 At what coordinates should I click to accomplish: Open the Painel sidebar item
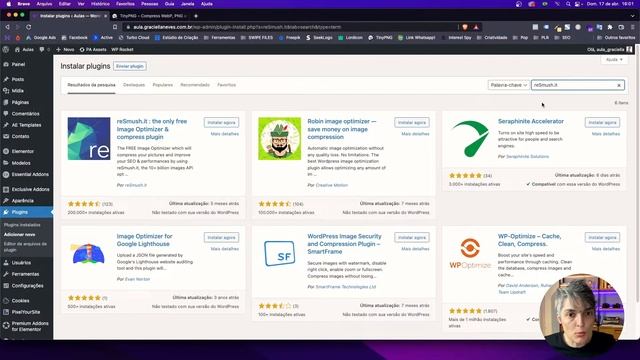[x=18, y=64]
